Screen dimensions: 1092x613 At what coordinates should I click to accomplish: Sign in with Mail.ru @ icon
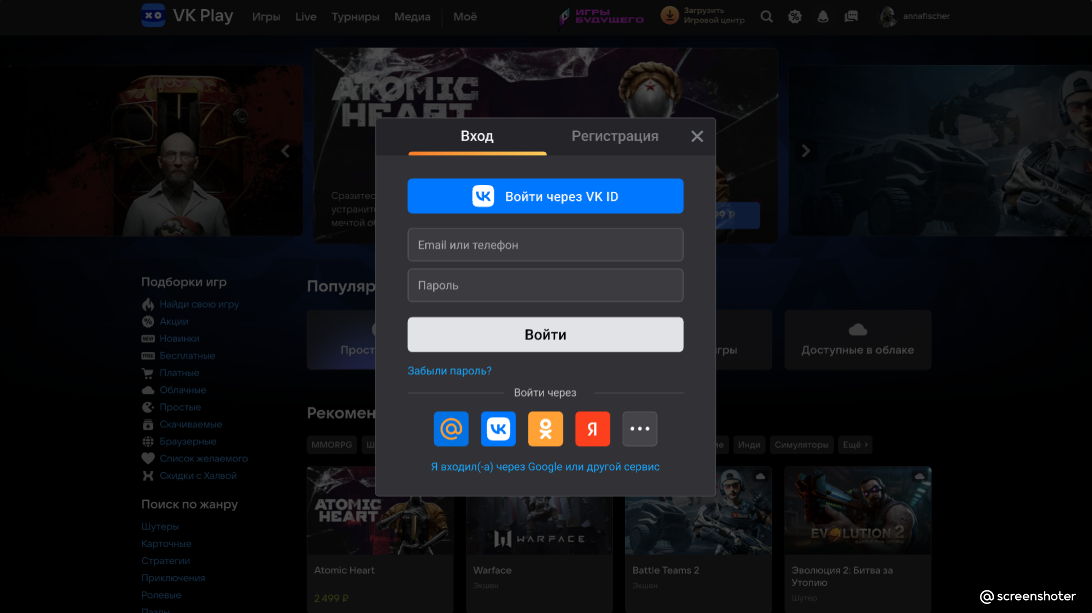coord(451,428)
